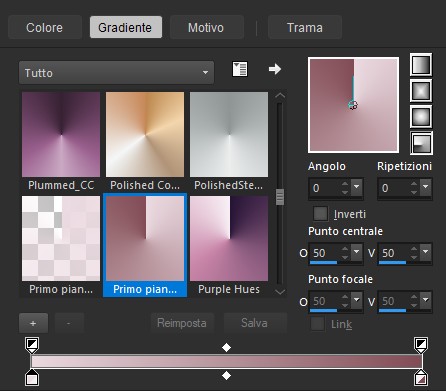Select the checkered Primo pian... transparent gradient thumbnail
Screen dimensions: 446x391
pyautogui.click(x=61, y=239)
